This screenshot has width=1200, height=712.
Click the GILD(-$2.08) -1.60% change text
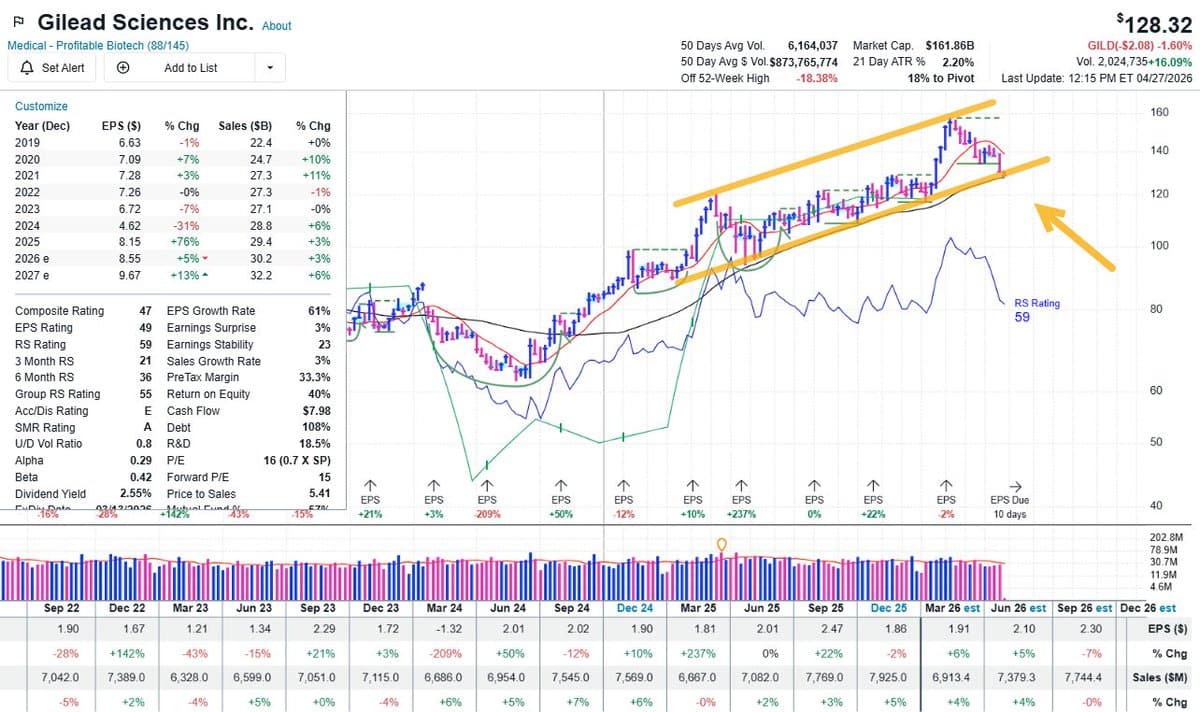[1140, 46]
